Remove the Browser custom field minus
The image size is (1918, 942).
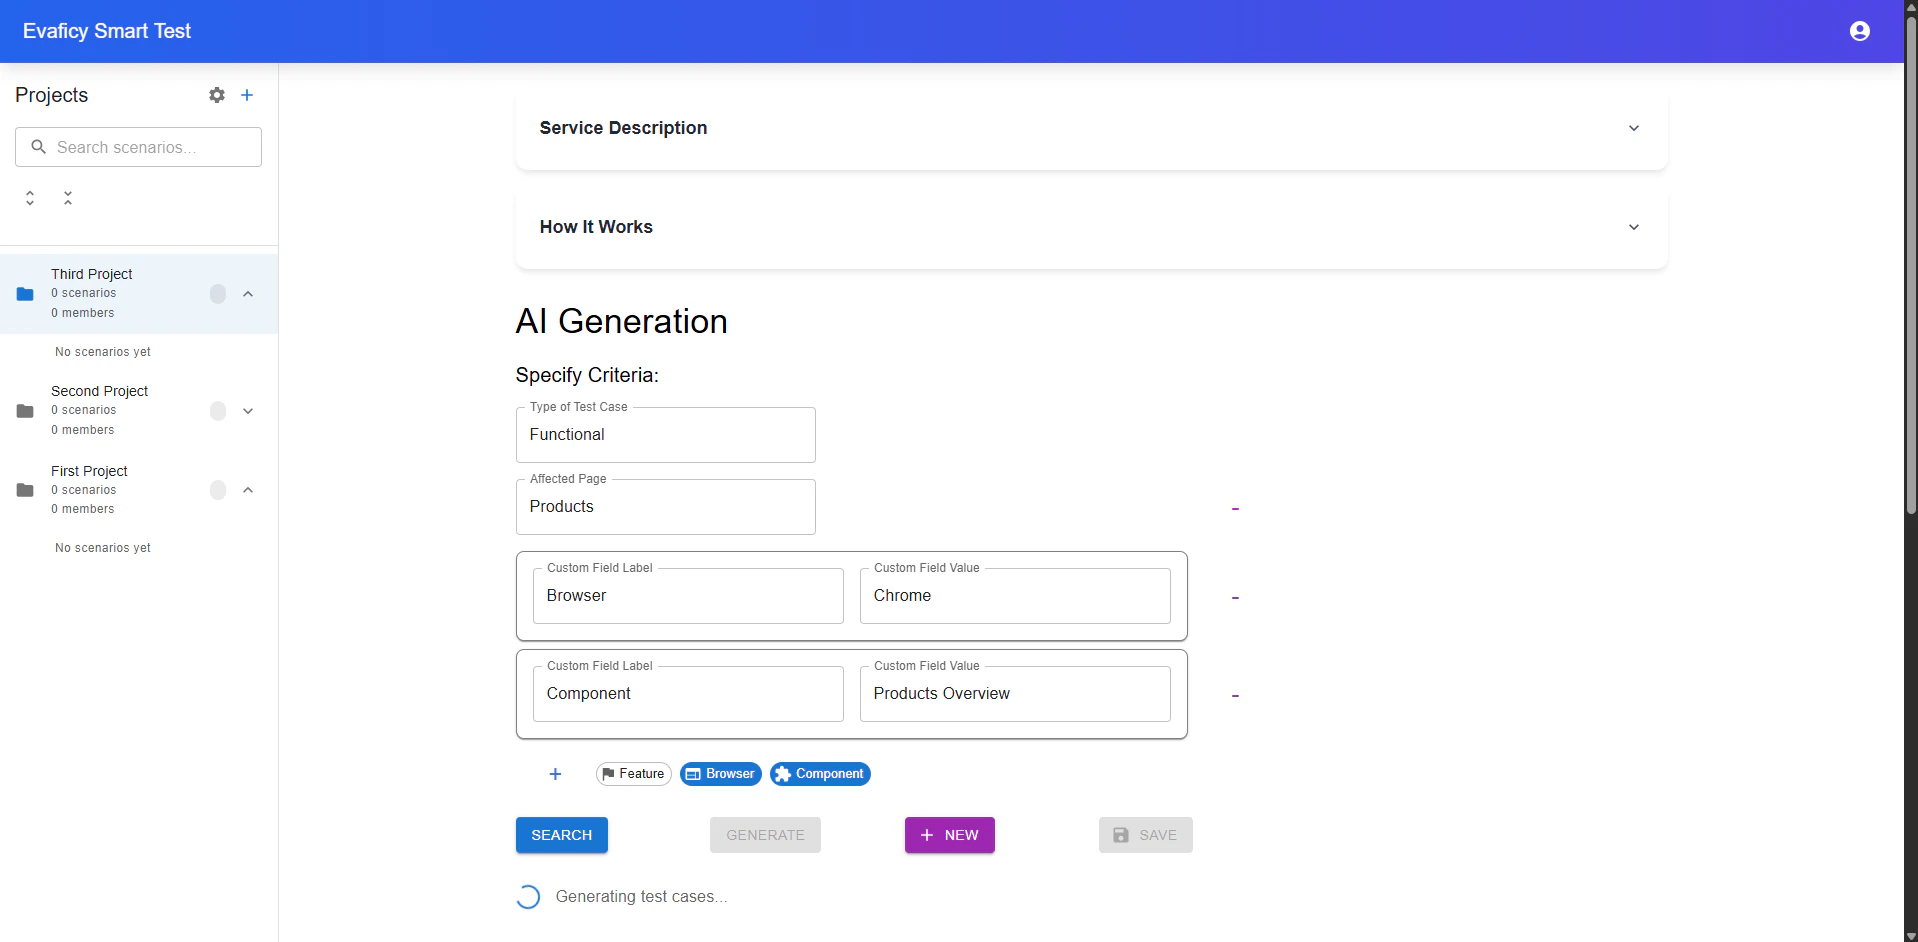pyautogui.click(x=1235, y=598)
